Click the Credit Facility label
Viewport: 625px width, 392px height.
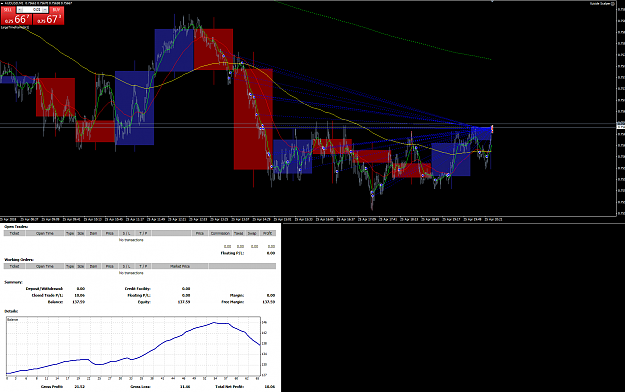tap(138, 288)
